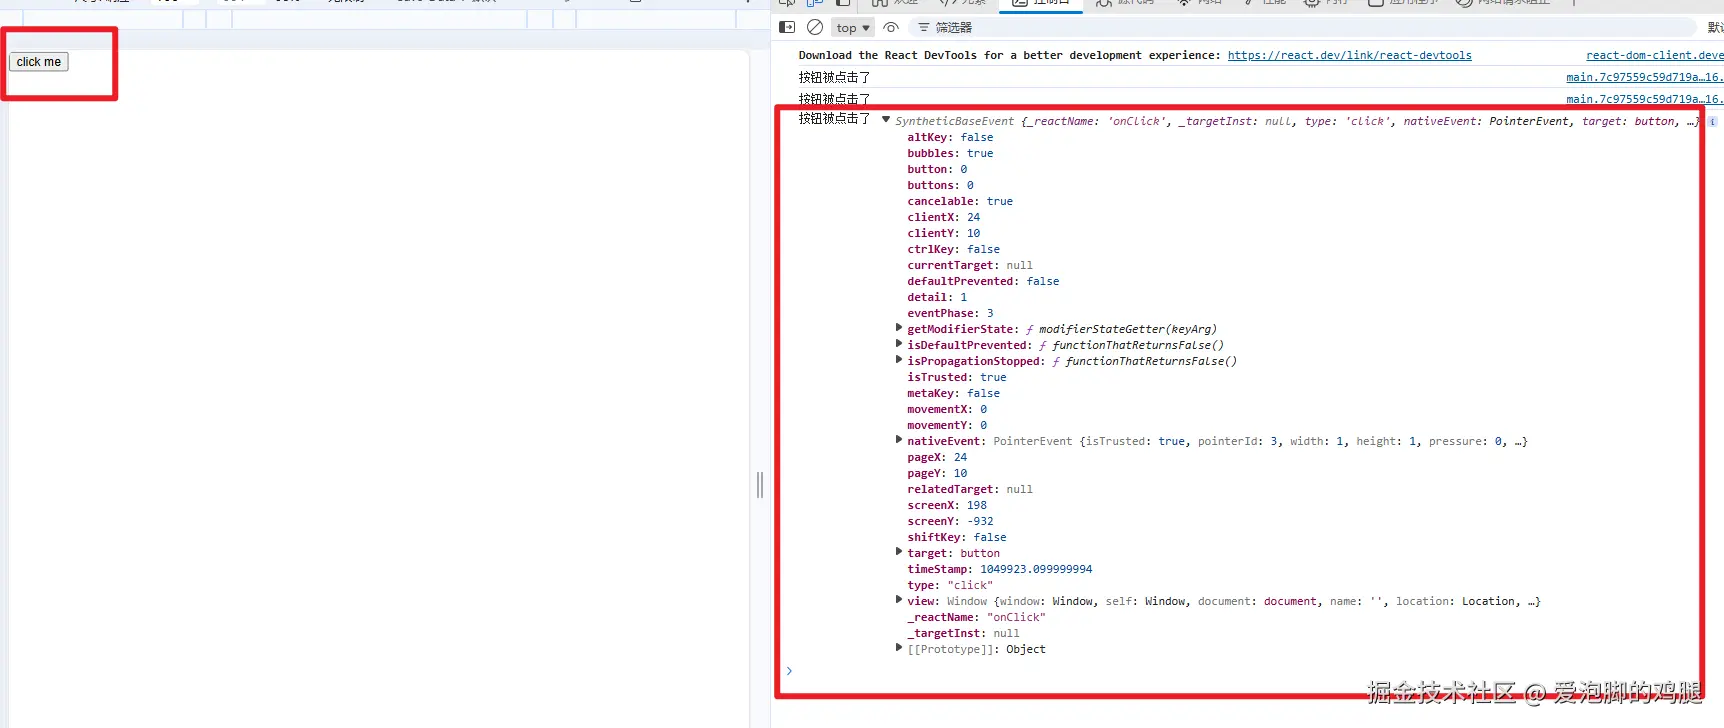Click the console prompt arrow line

click(x=789, y=671)
